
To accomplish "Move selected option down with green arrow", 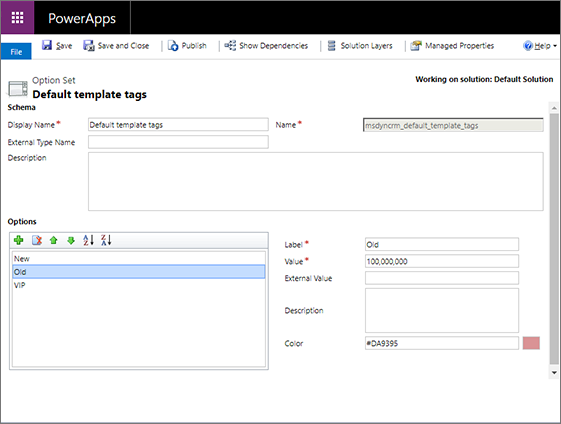I will (x=71, y=240).
